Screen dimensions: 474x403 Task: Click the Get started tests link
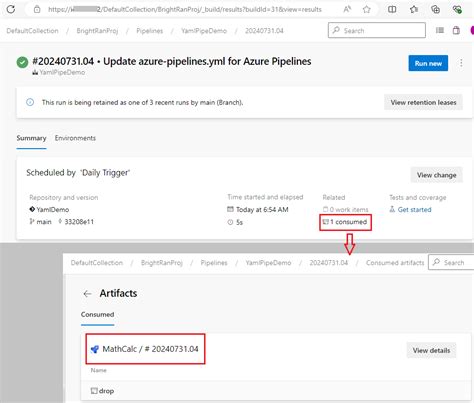point(414,210)
